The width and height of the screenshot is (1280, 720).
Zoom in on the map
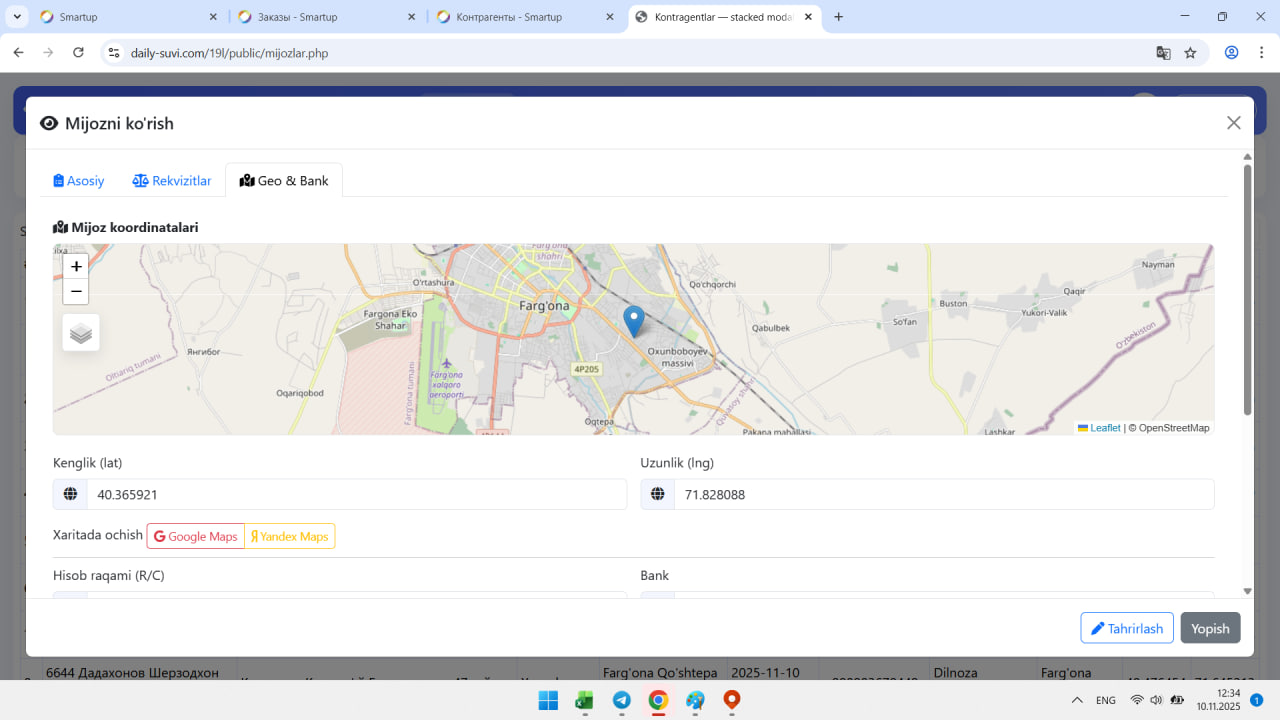[76, 266]
